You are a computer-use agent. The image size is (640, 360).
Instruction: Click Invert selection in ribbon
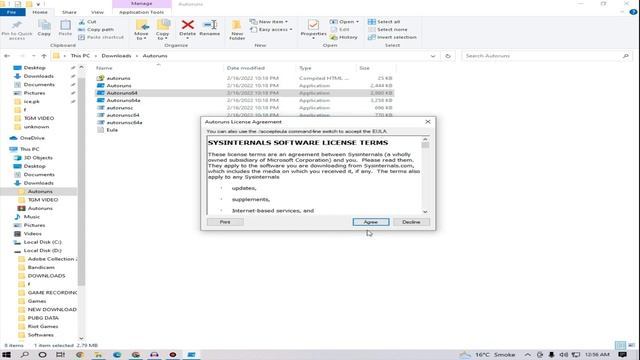coord(392,37)
